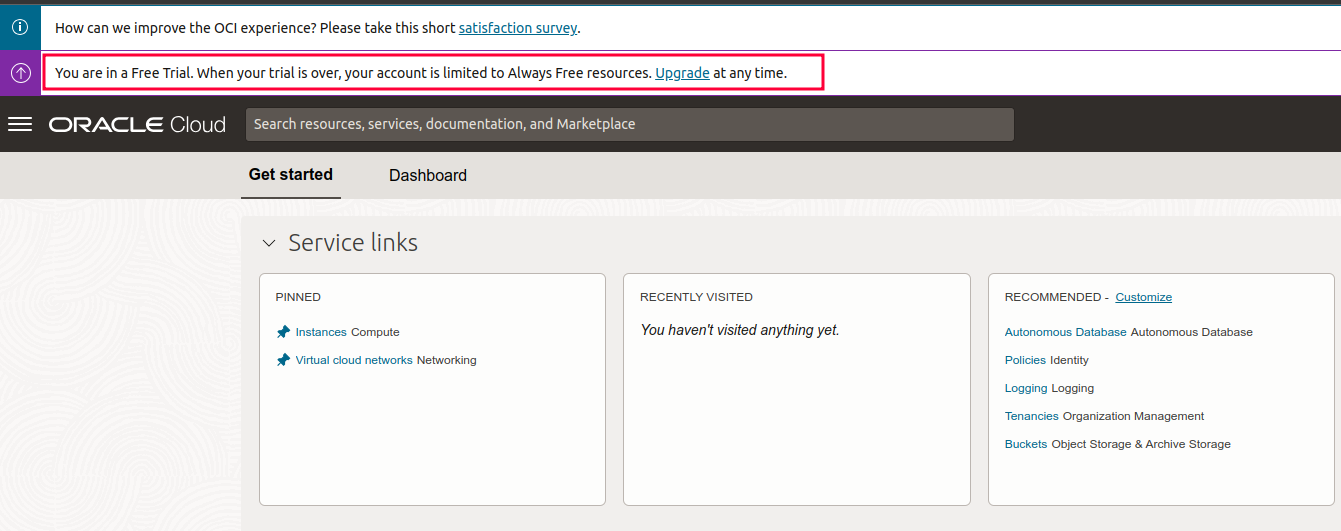Open the Virtual cloud networks link
This screenshot has height=531, width=1341.
click(x=354, y=360)
